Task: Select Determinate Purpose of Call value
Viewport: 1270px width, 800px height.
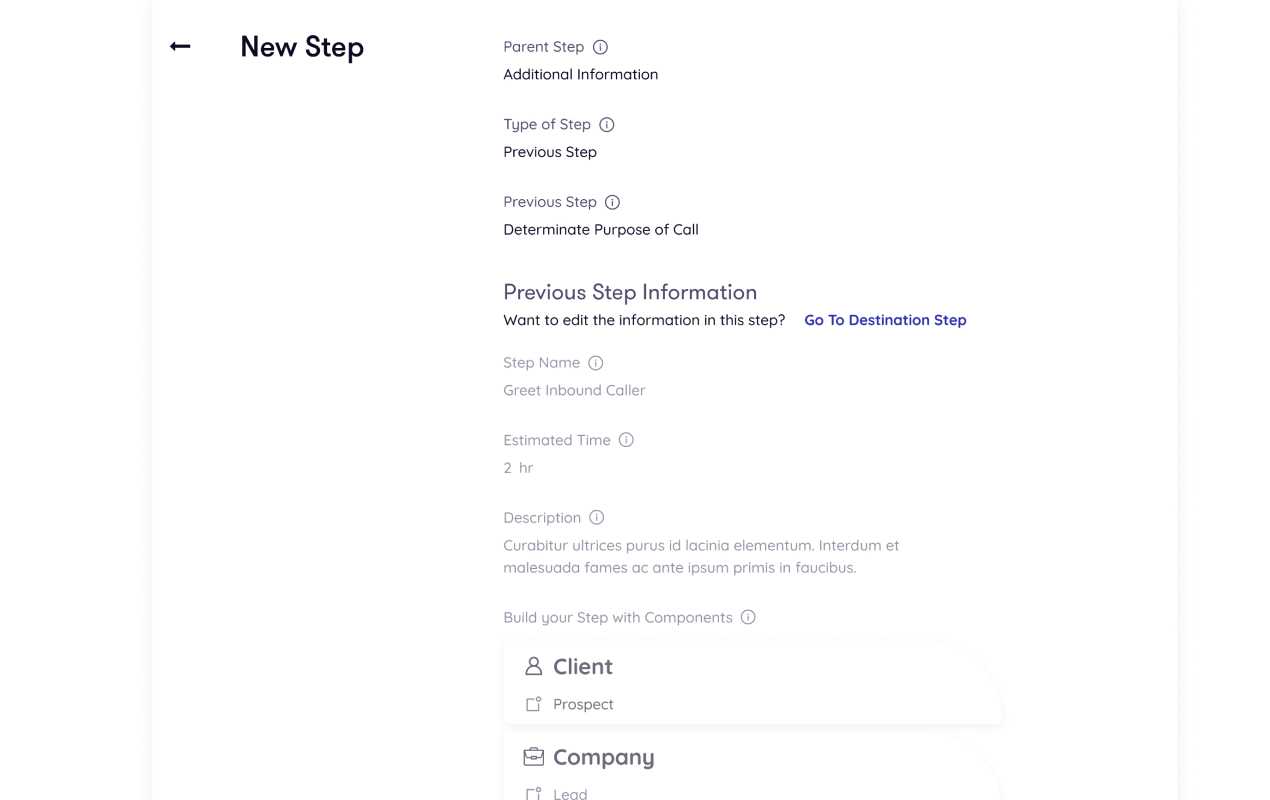Action: point(601,229)
